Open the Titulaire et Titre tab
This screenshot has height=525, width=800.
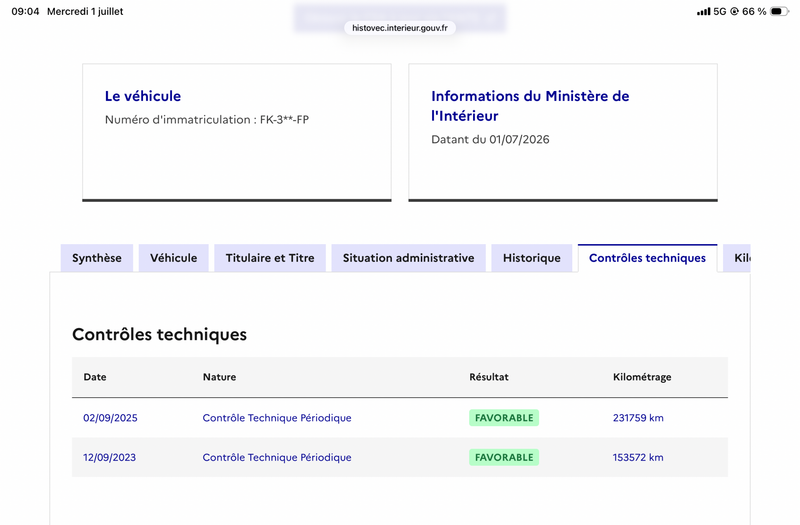270,258
